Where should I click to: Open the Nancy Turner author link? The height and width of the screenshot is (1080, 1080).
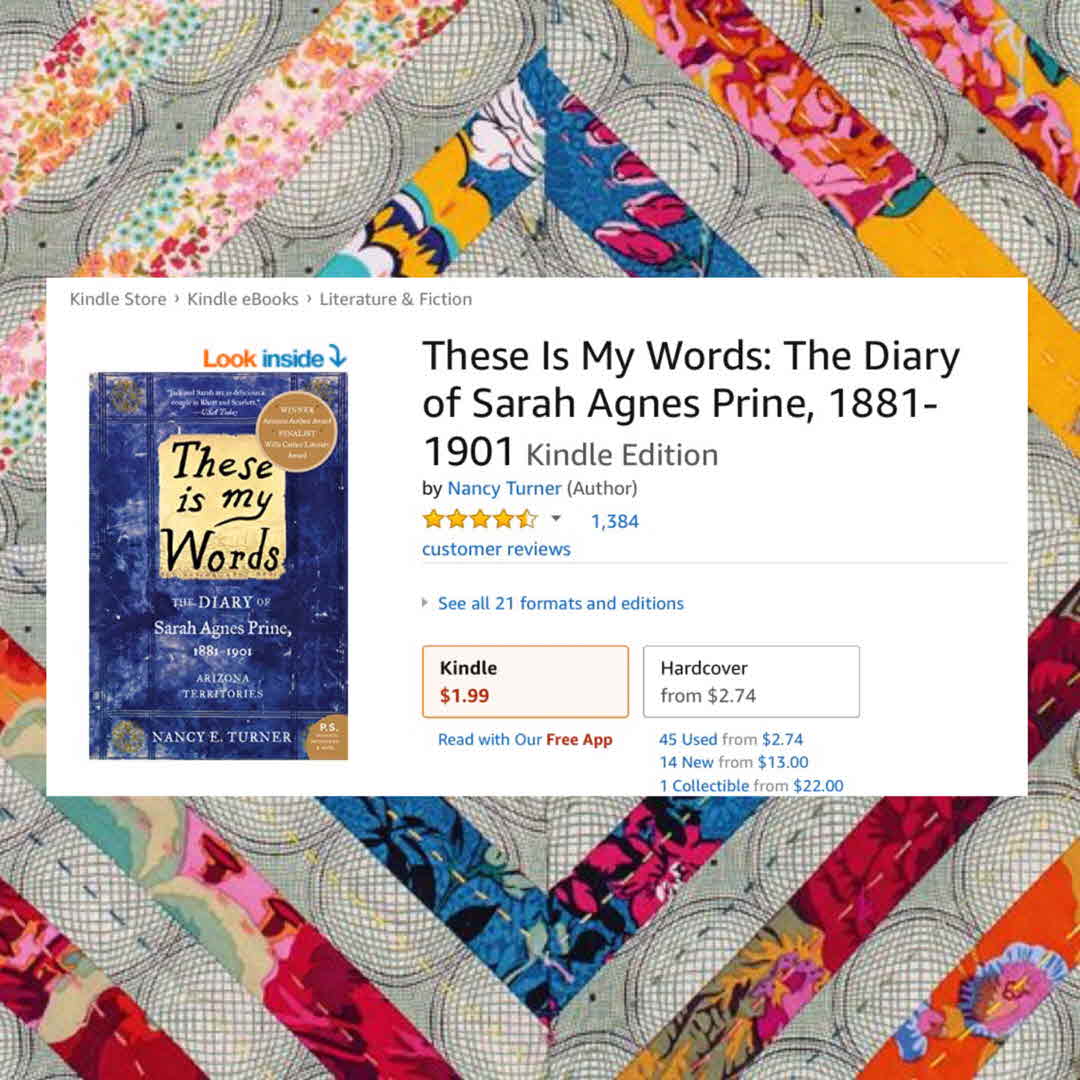coord(504,488)
